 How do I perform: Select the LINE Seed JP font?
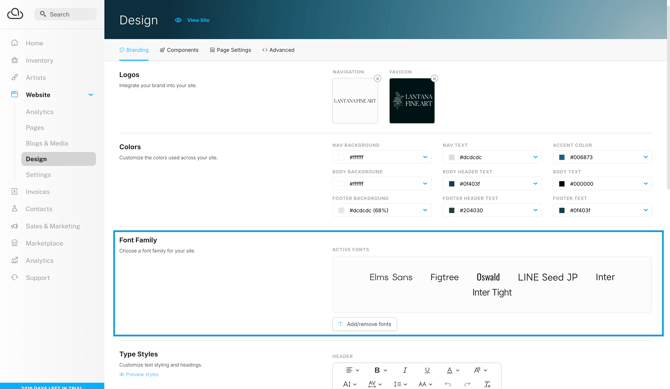click(548, 277)
